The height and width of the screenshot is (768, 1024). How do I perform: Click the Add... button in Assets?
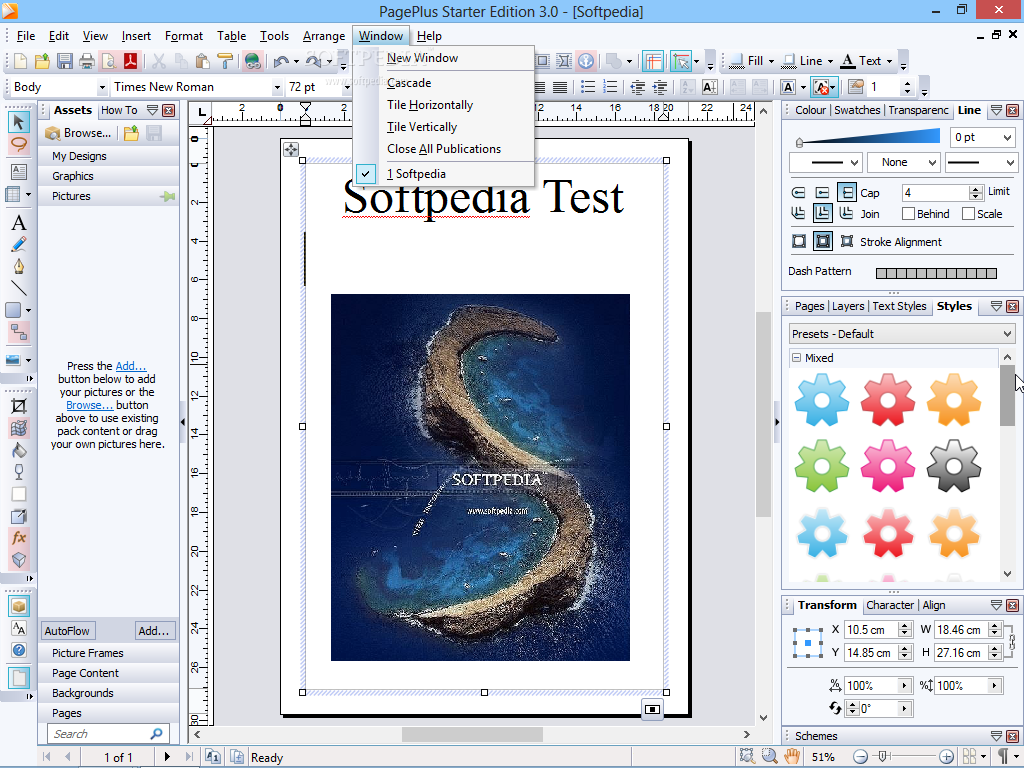tap(153, 631)
